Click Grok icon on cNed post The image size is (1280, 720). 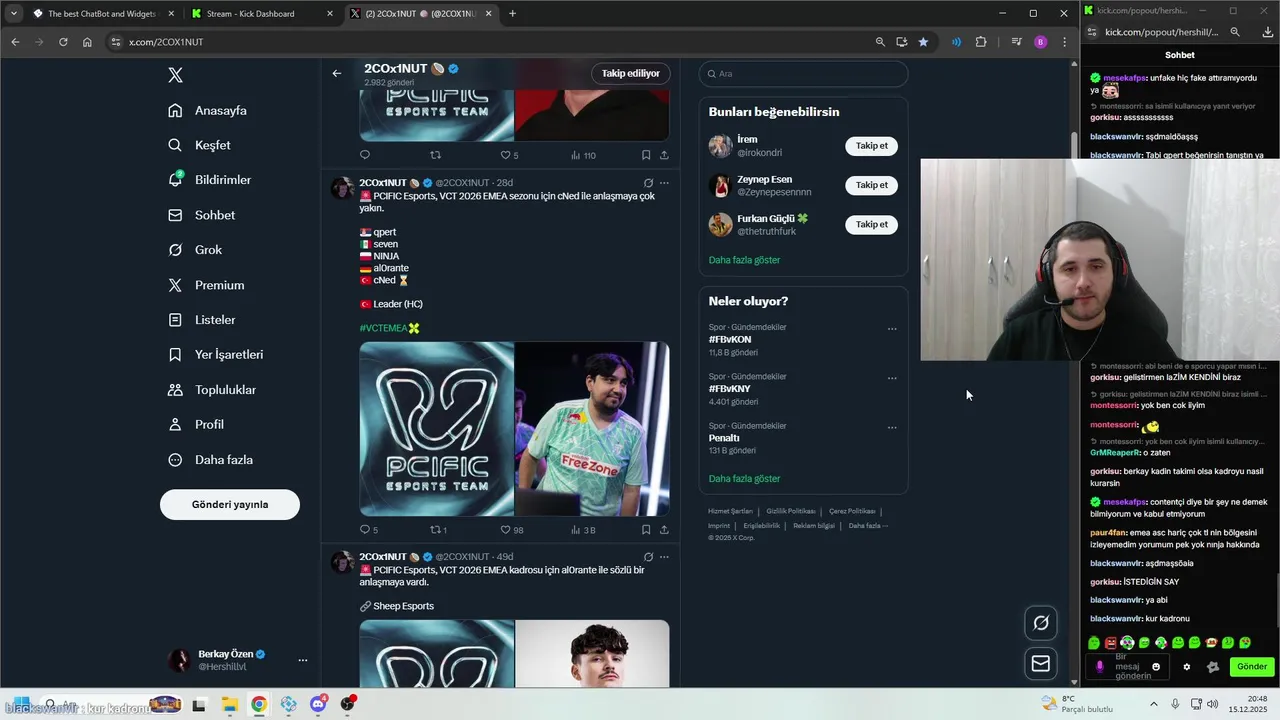[x=648, y=183]
